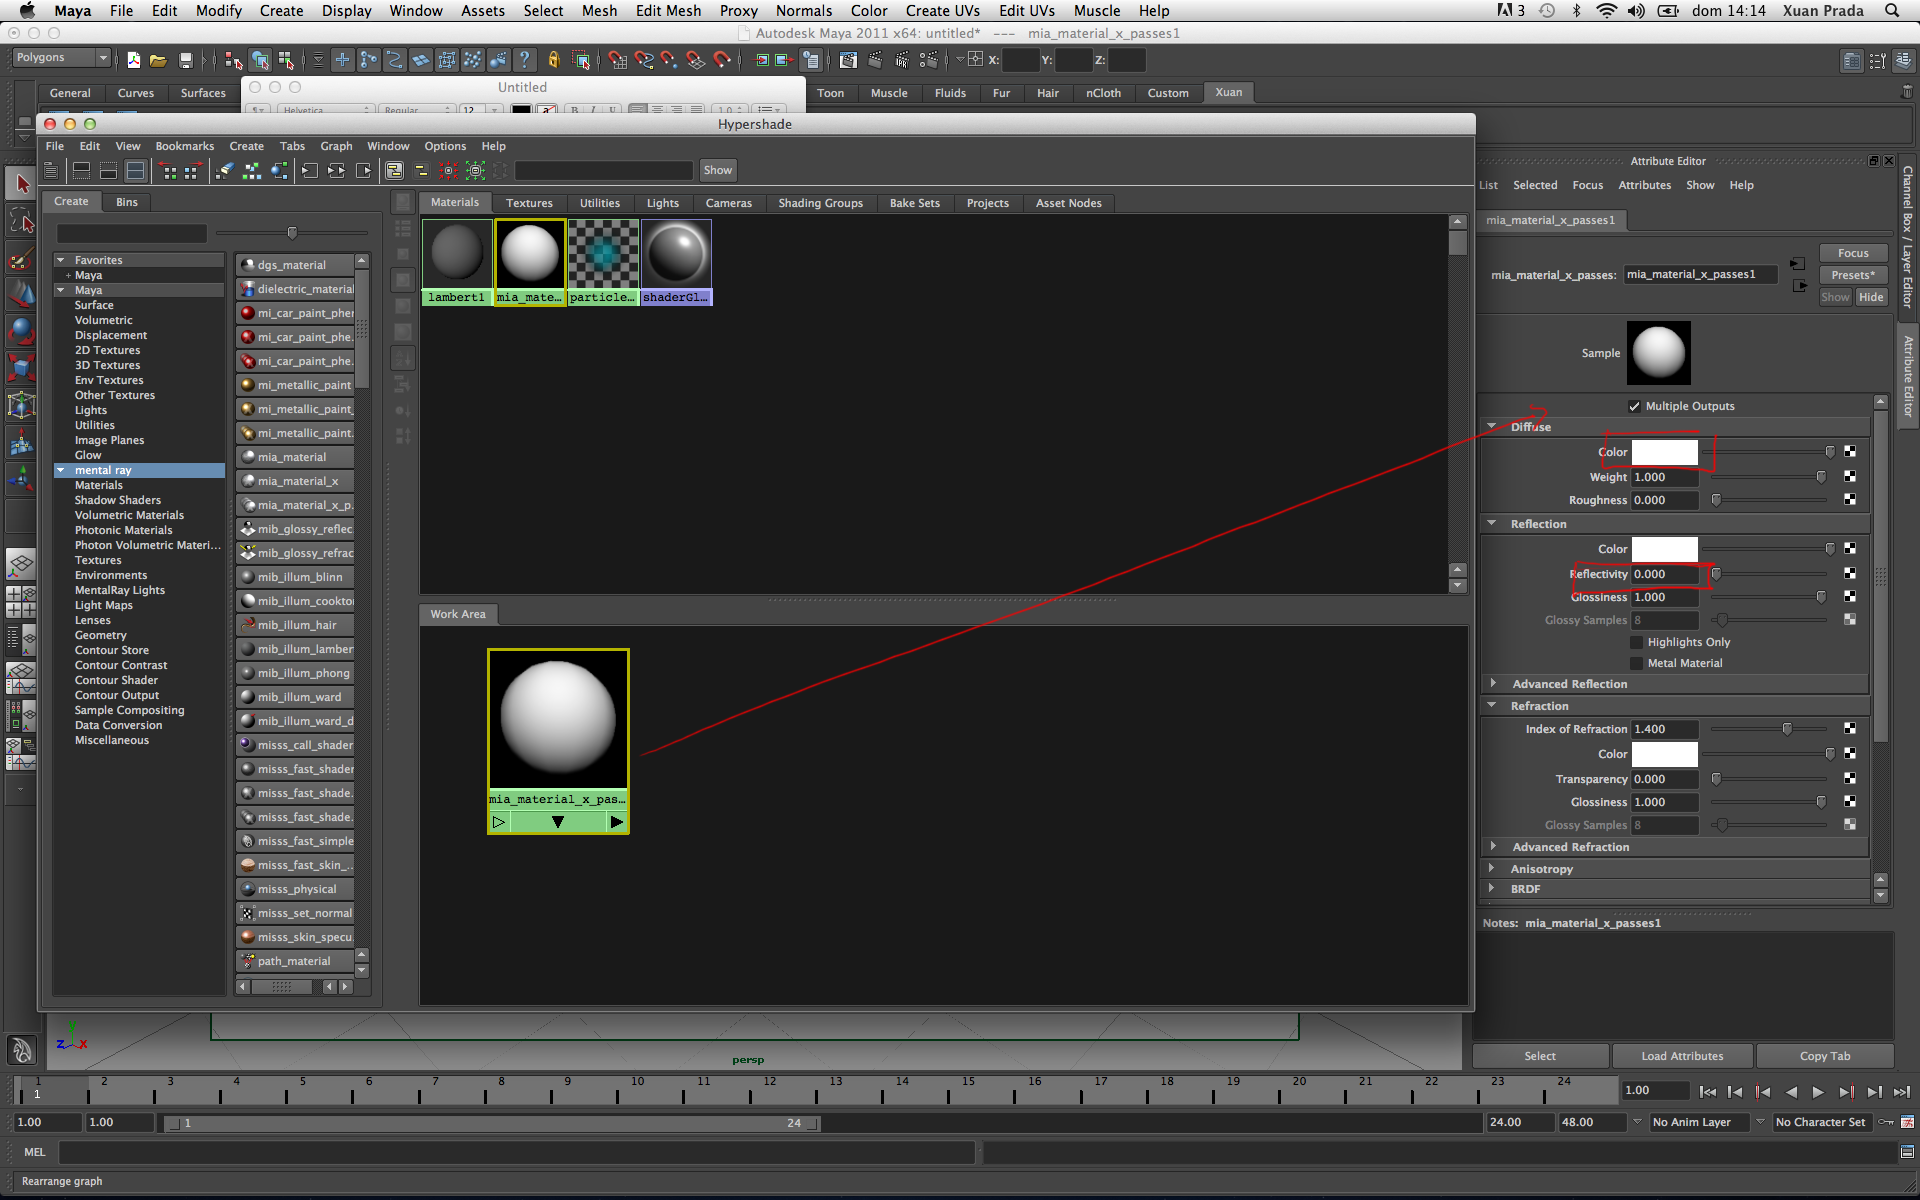This screenshot has height=1200, width=1920.
Task: Click the Presets button
Action: (x=1852, y=275)
